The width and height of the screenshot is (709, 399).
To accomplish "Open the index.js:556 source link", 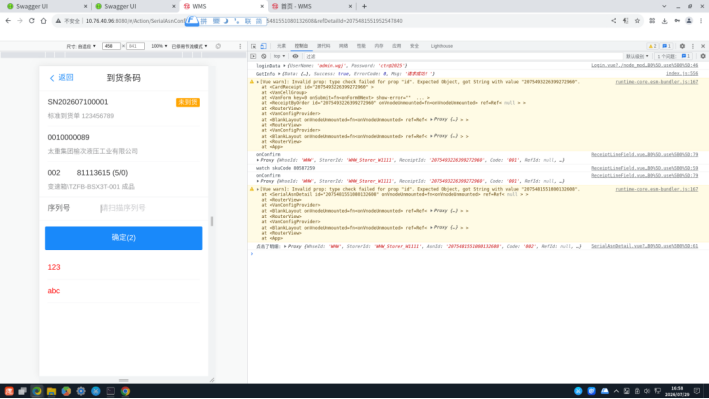I will [681, 74].
